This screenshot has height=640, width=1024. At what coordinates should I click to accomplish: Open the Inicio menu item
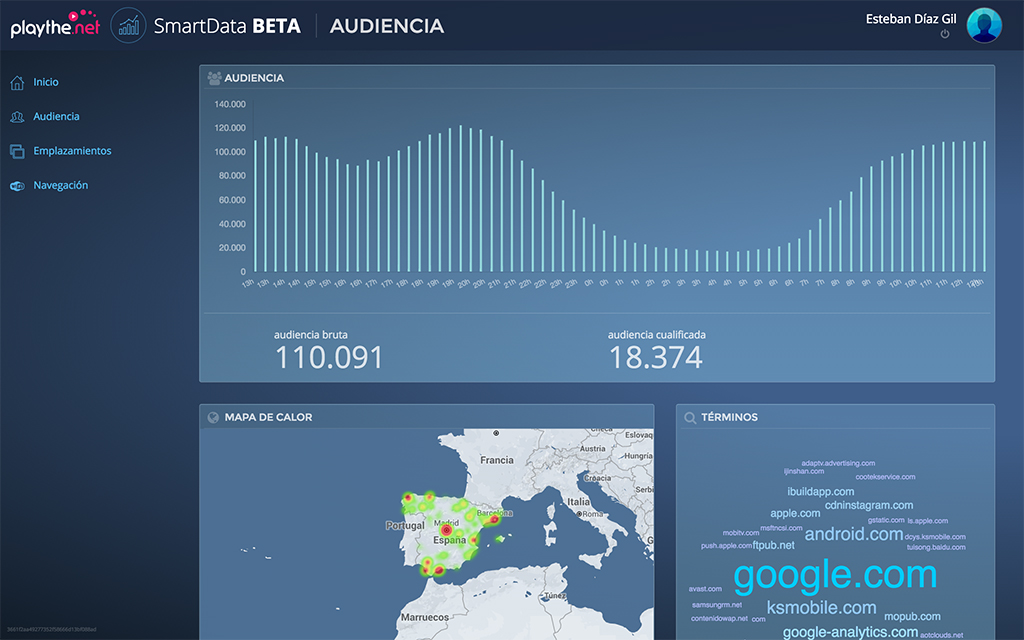tap(46, 83)
